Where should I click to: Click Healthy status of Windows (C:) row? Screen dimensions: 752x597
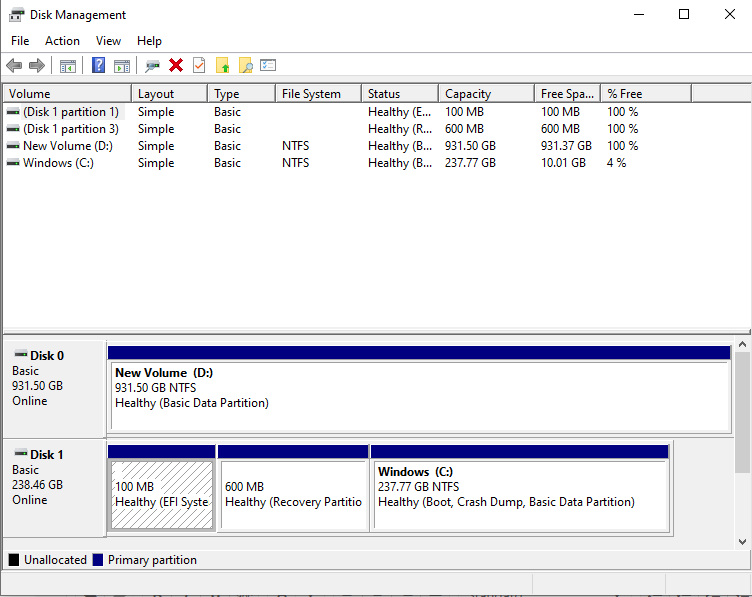(x=400, y=163)
